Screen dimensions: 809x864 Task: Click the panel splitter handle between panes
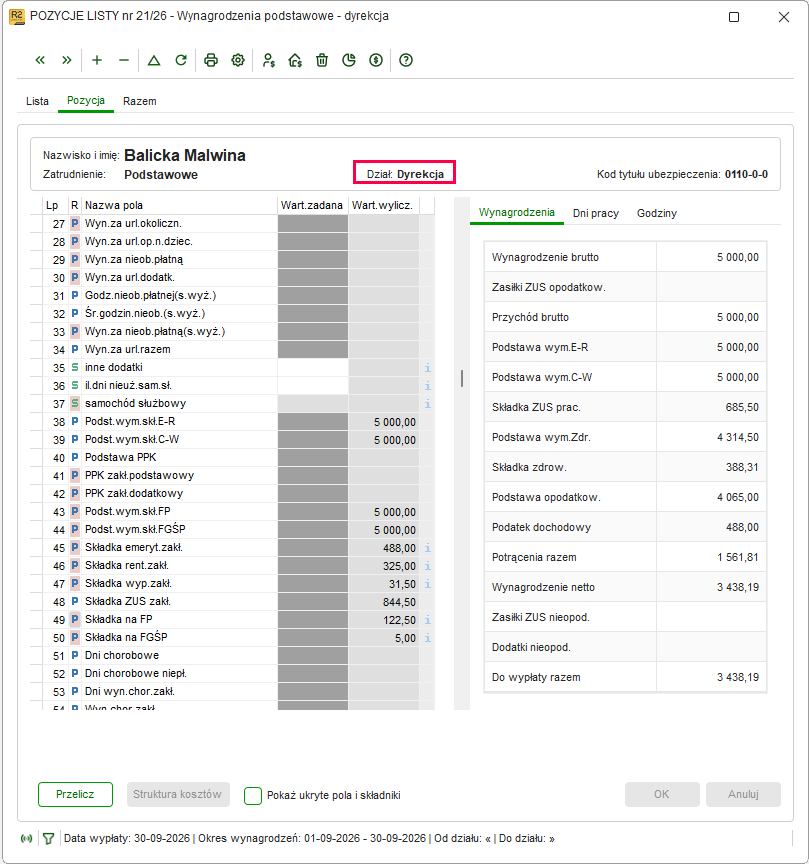click(462, 378)
